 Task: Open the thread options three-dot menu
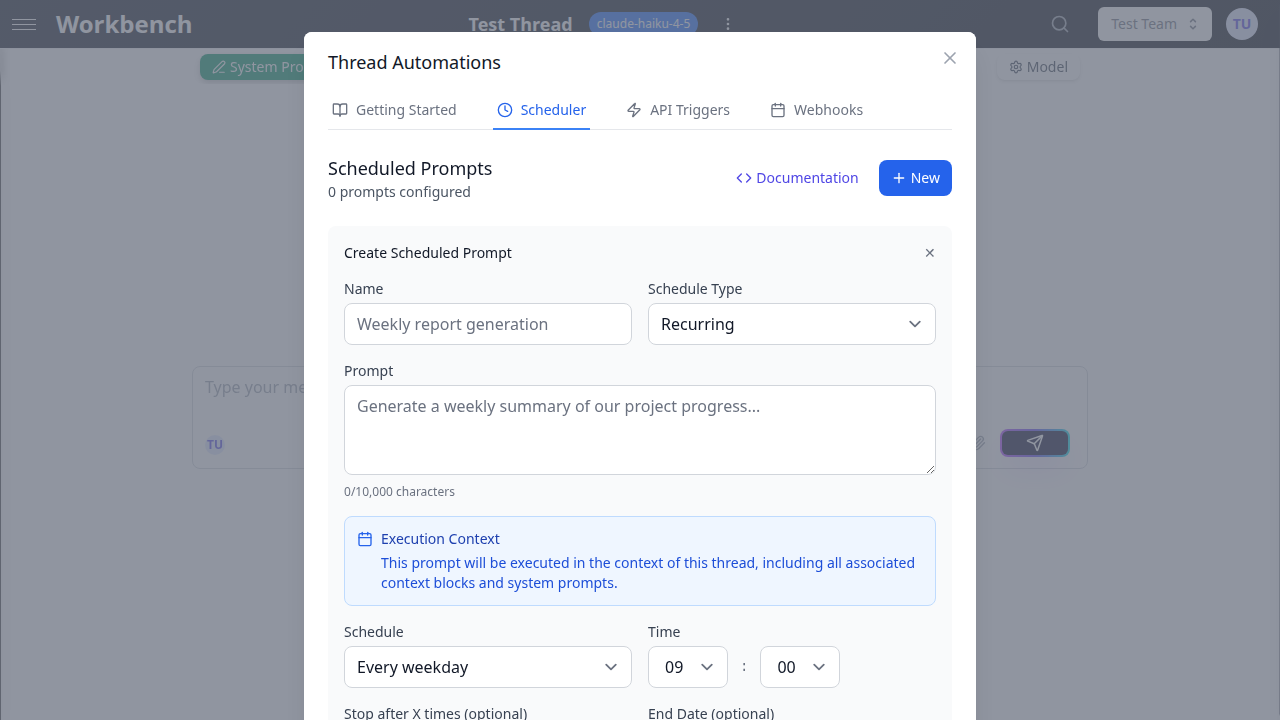click(728, 23)
